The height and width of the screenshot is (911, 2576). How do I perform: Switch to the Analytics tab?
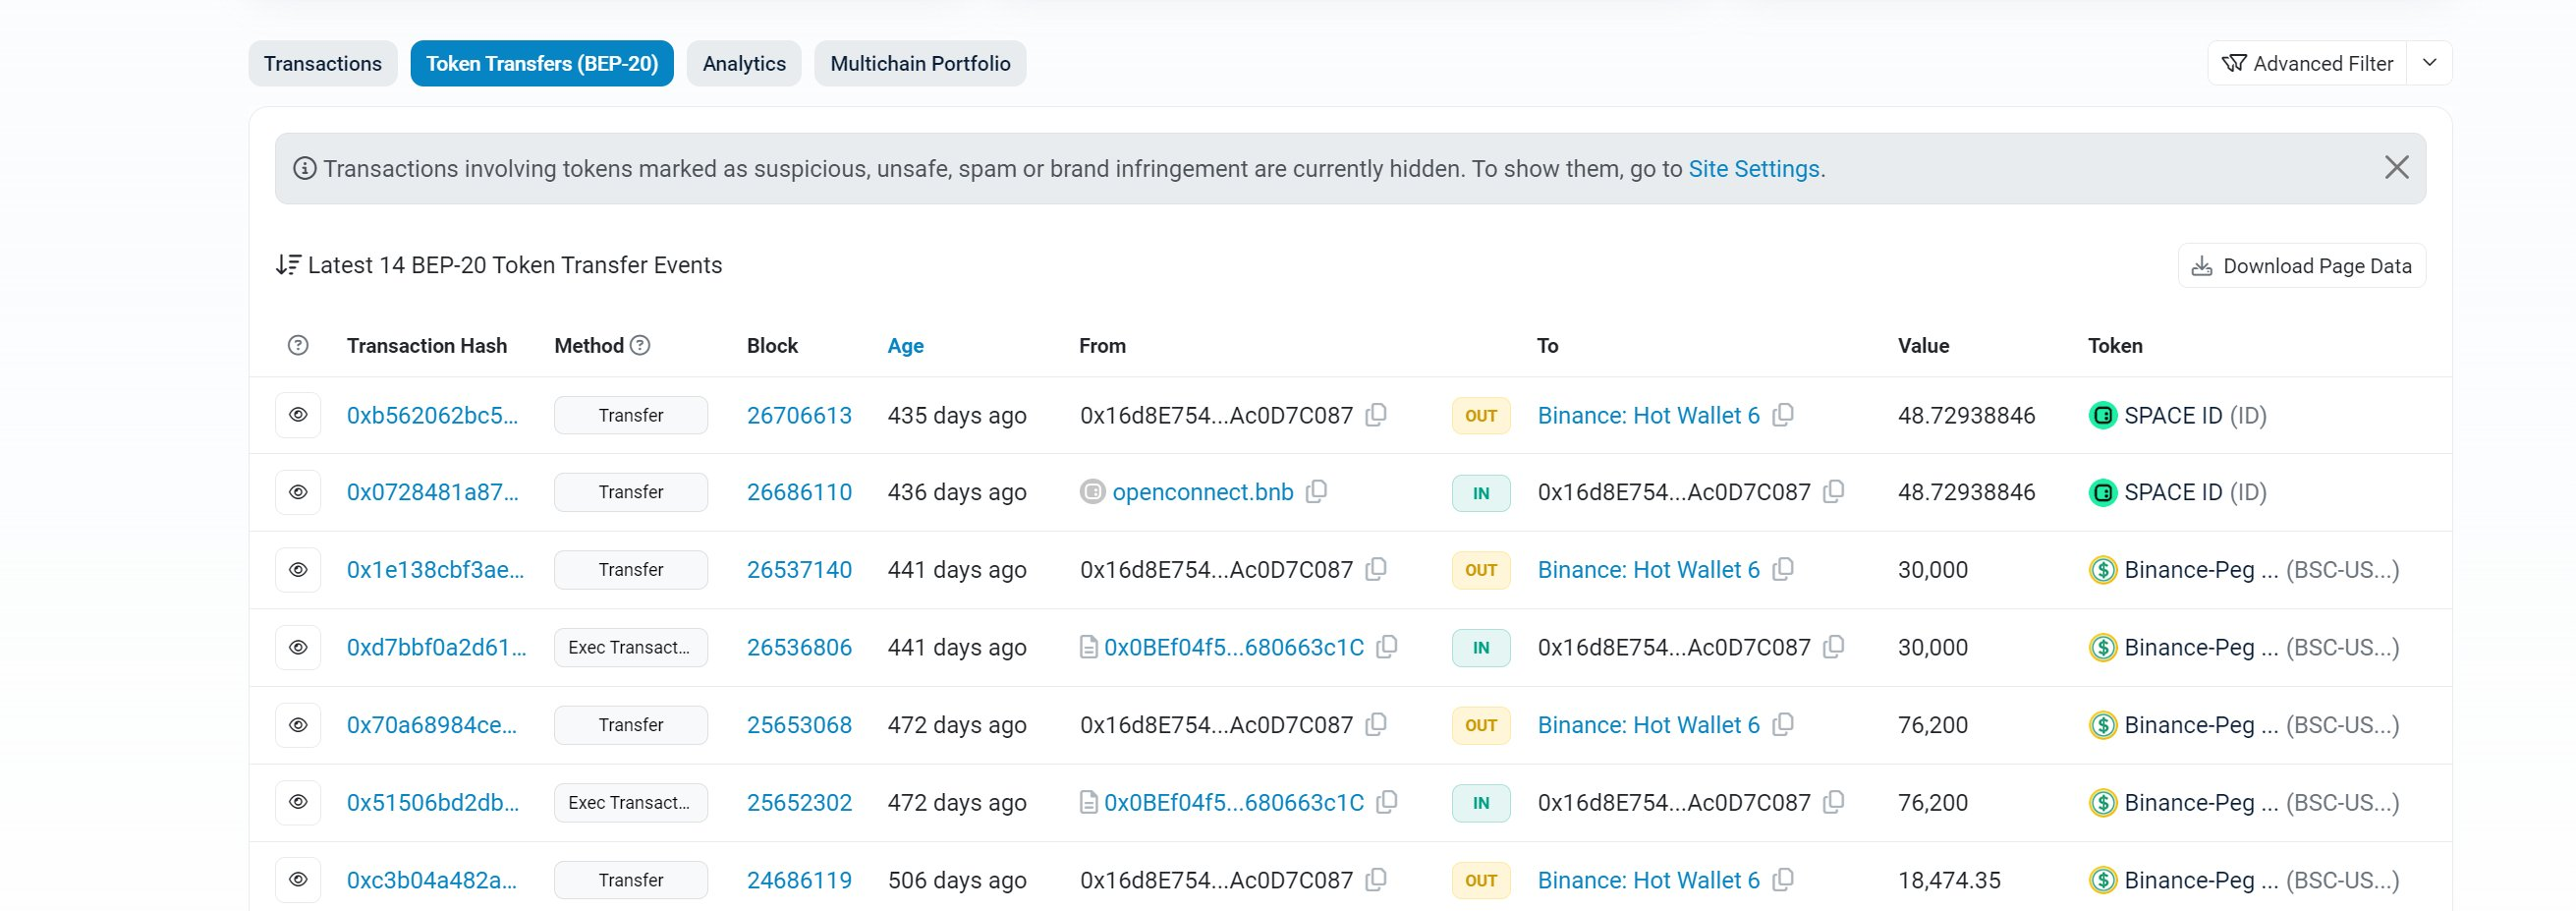(x=744, y=63)
